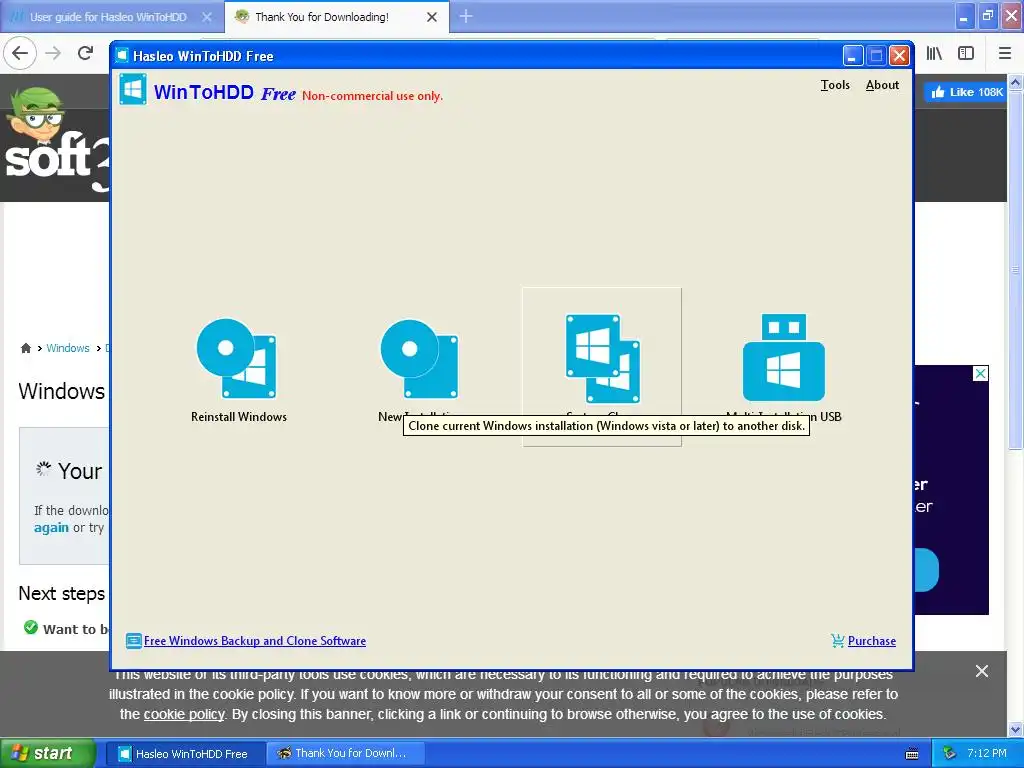The height and width of the screenshot is (768, 1024).
Task: Open the browser Library icon
Action: (x=934, y=54)
